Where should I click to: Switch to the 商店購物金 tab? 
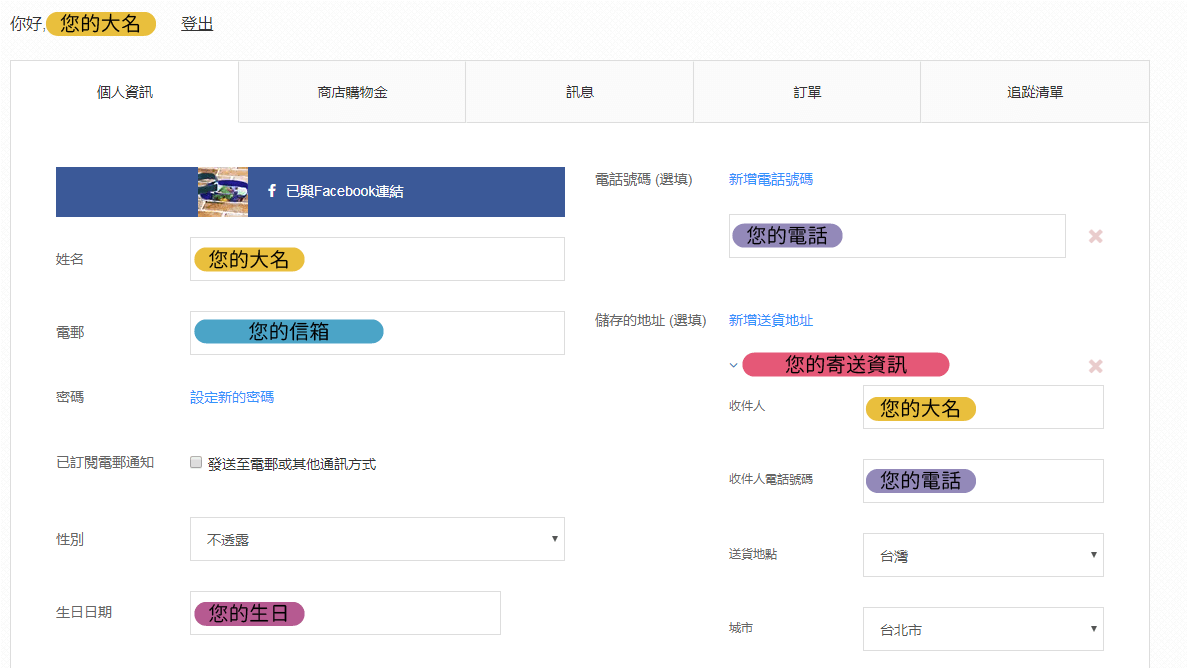coord(352,92)
